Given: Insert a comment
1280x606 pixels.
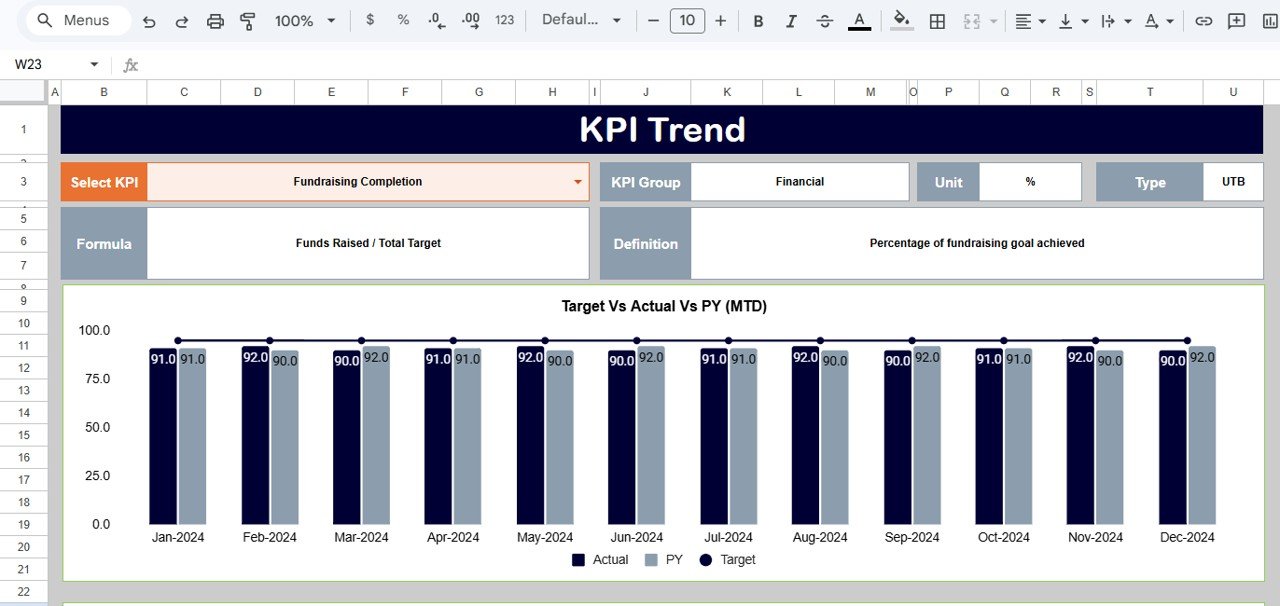Looking at the screenshot, I should [1237, 21].
